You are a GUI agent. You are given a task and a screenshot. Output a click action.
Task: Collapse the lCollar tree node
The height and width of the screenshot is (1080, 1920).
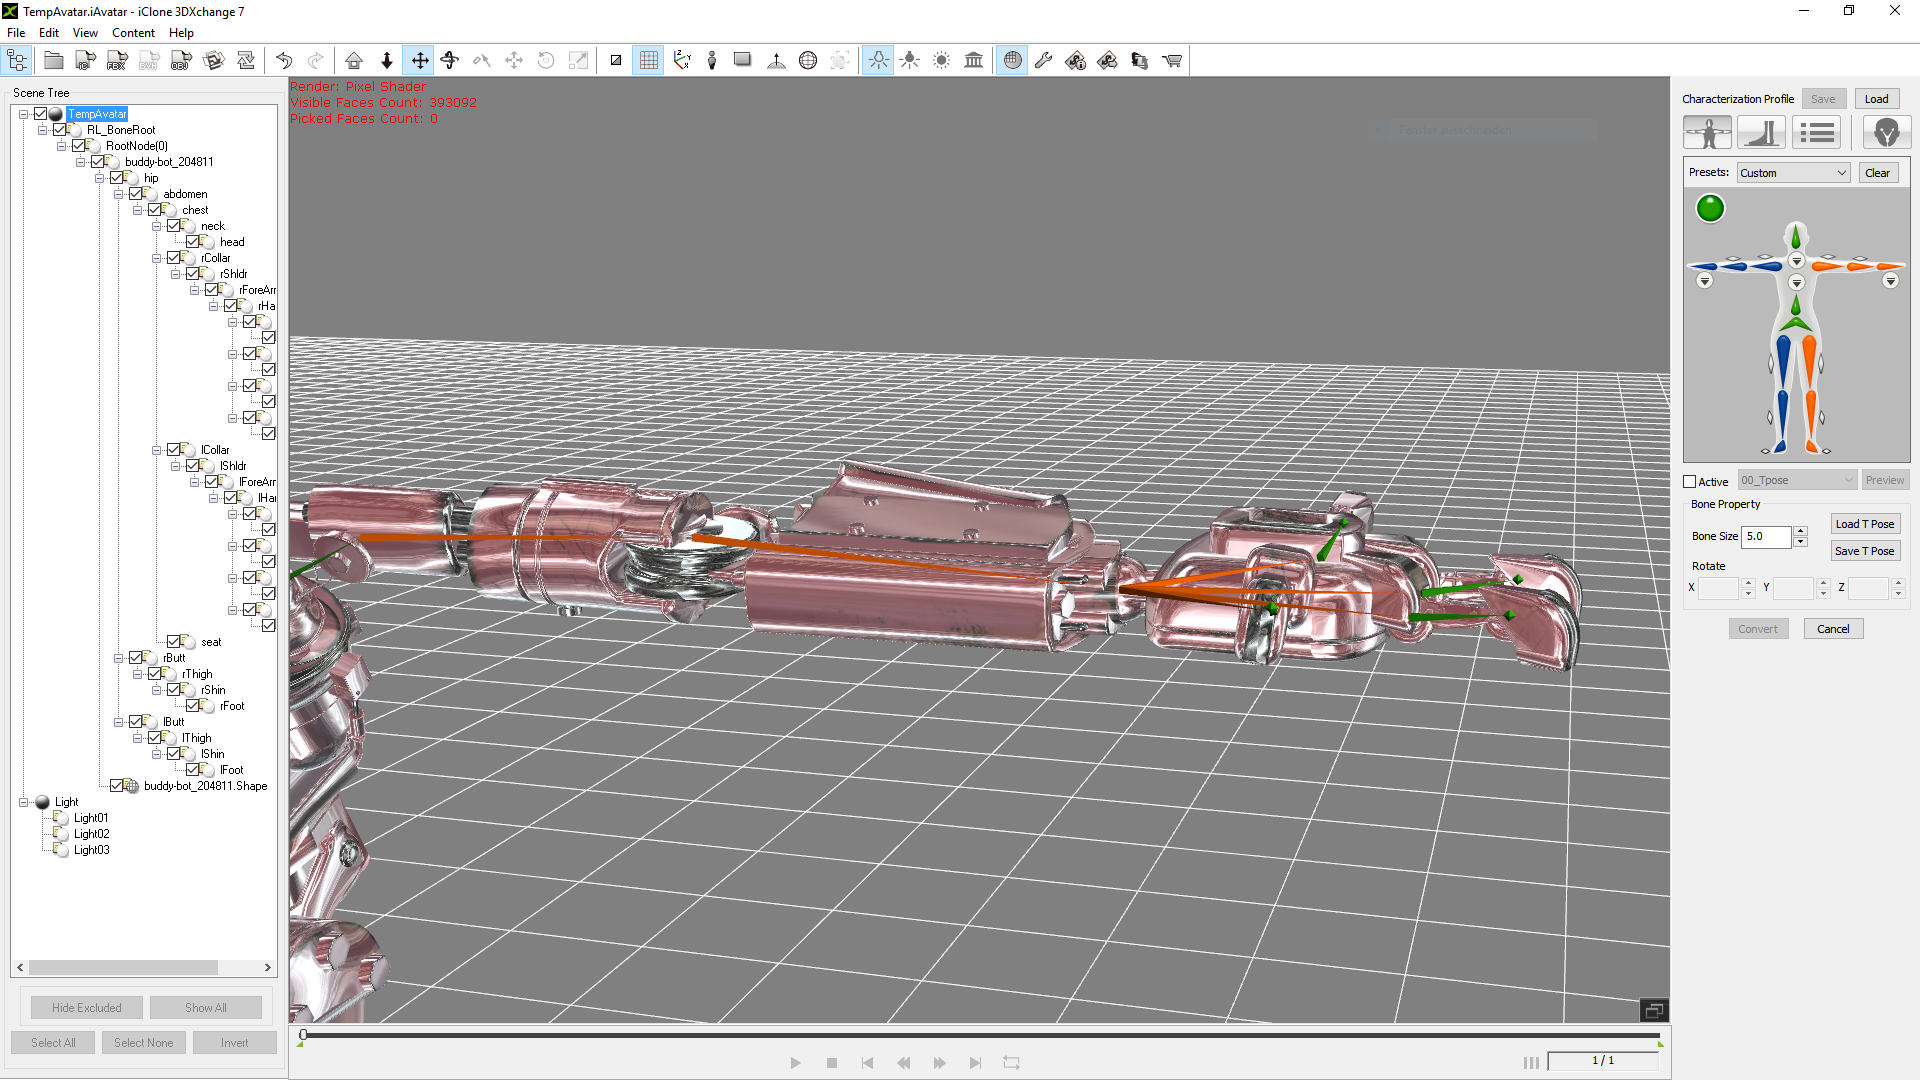156,450
